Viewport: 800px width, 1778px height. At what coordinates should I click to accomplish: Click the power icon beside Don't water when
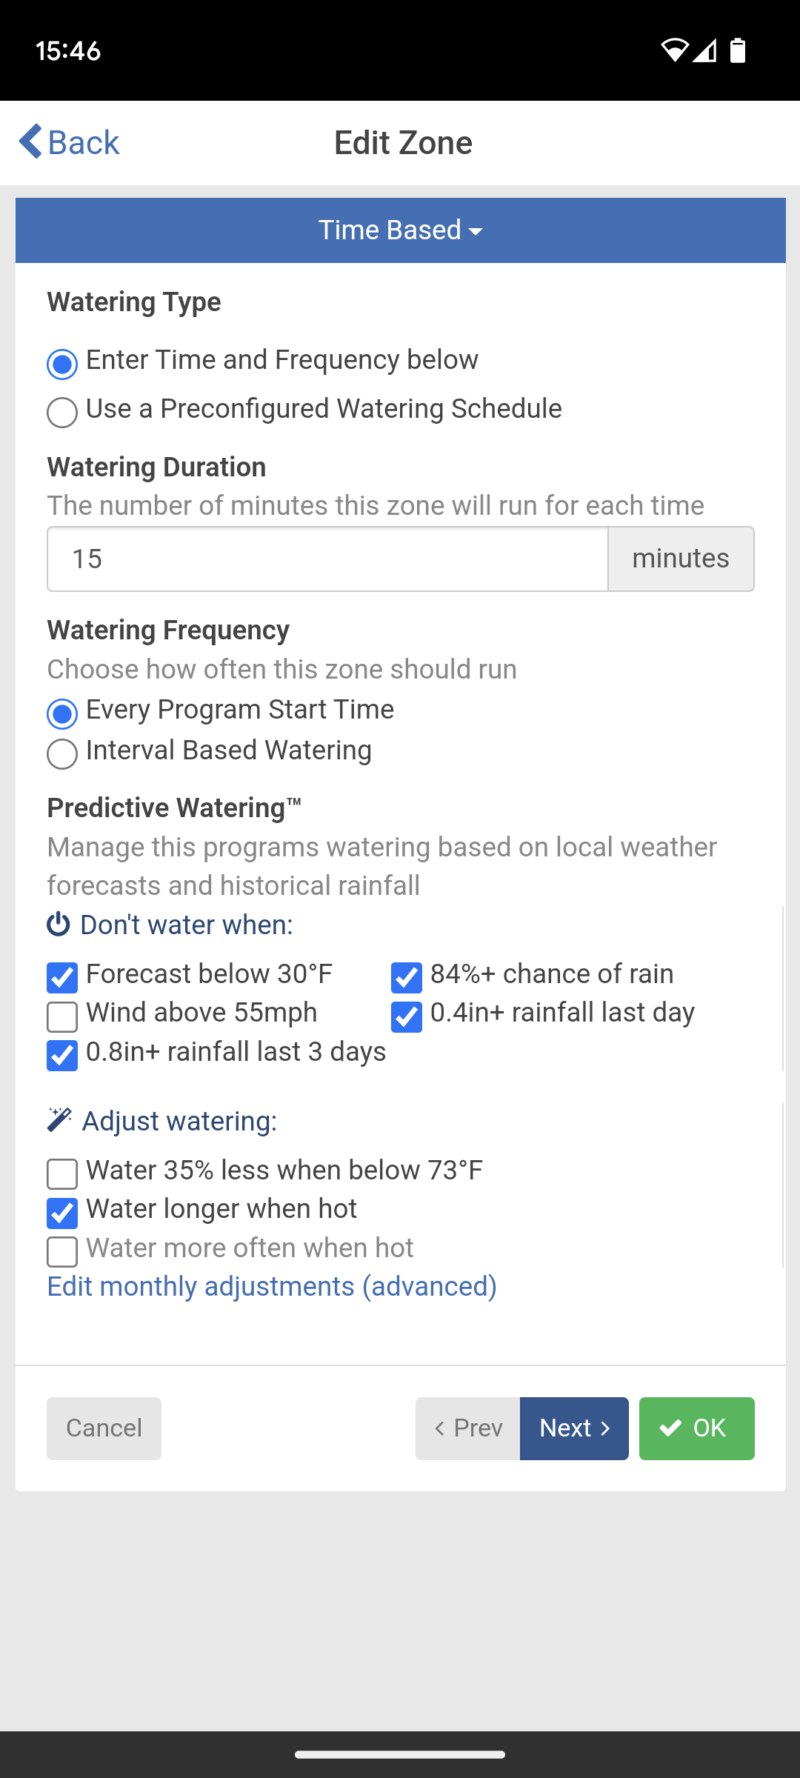click(x=58, y=924)
